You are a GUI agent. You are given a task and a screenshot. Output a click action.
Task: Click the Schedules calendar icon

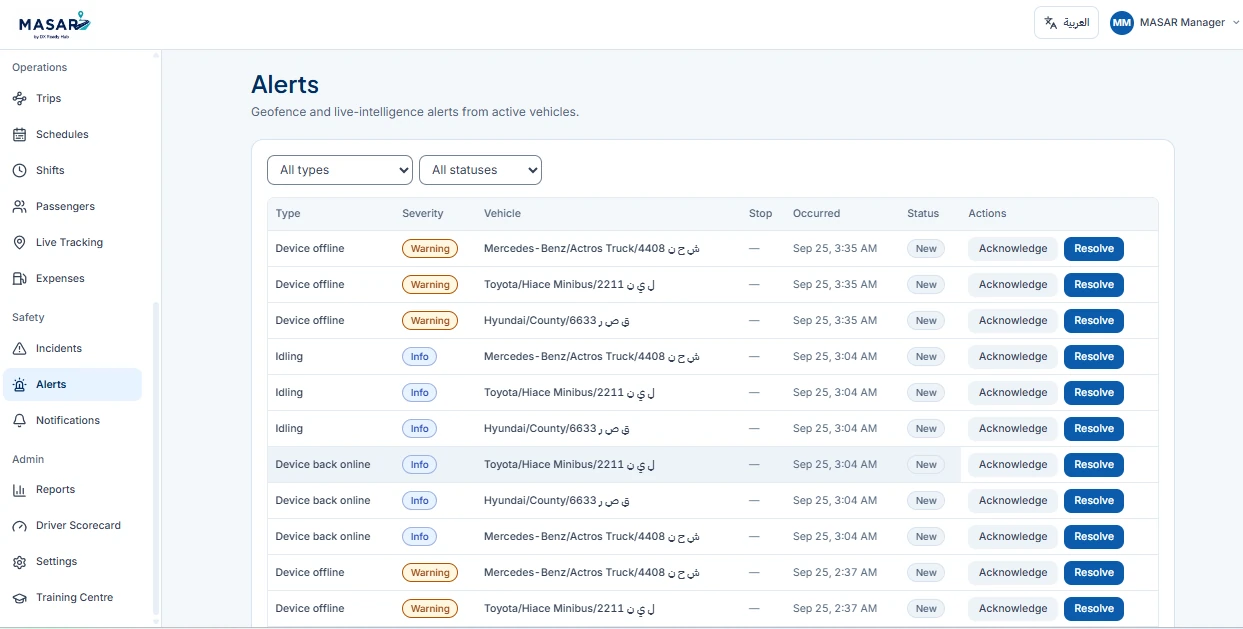(19, 134)
